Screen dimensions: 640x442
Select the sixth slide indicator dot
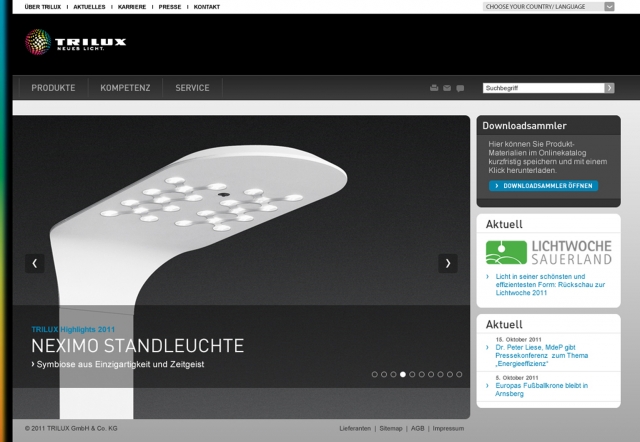[422, 374]
